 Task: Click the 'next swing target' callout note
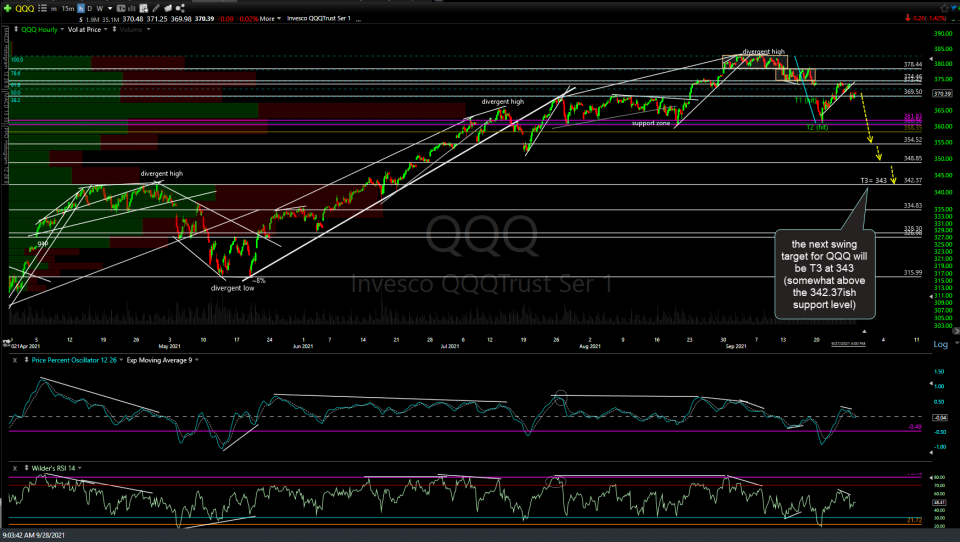(824, 274)
